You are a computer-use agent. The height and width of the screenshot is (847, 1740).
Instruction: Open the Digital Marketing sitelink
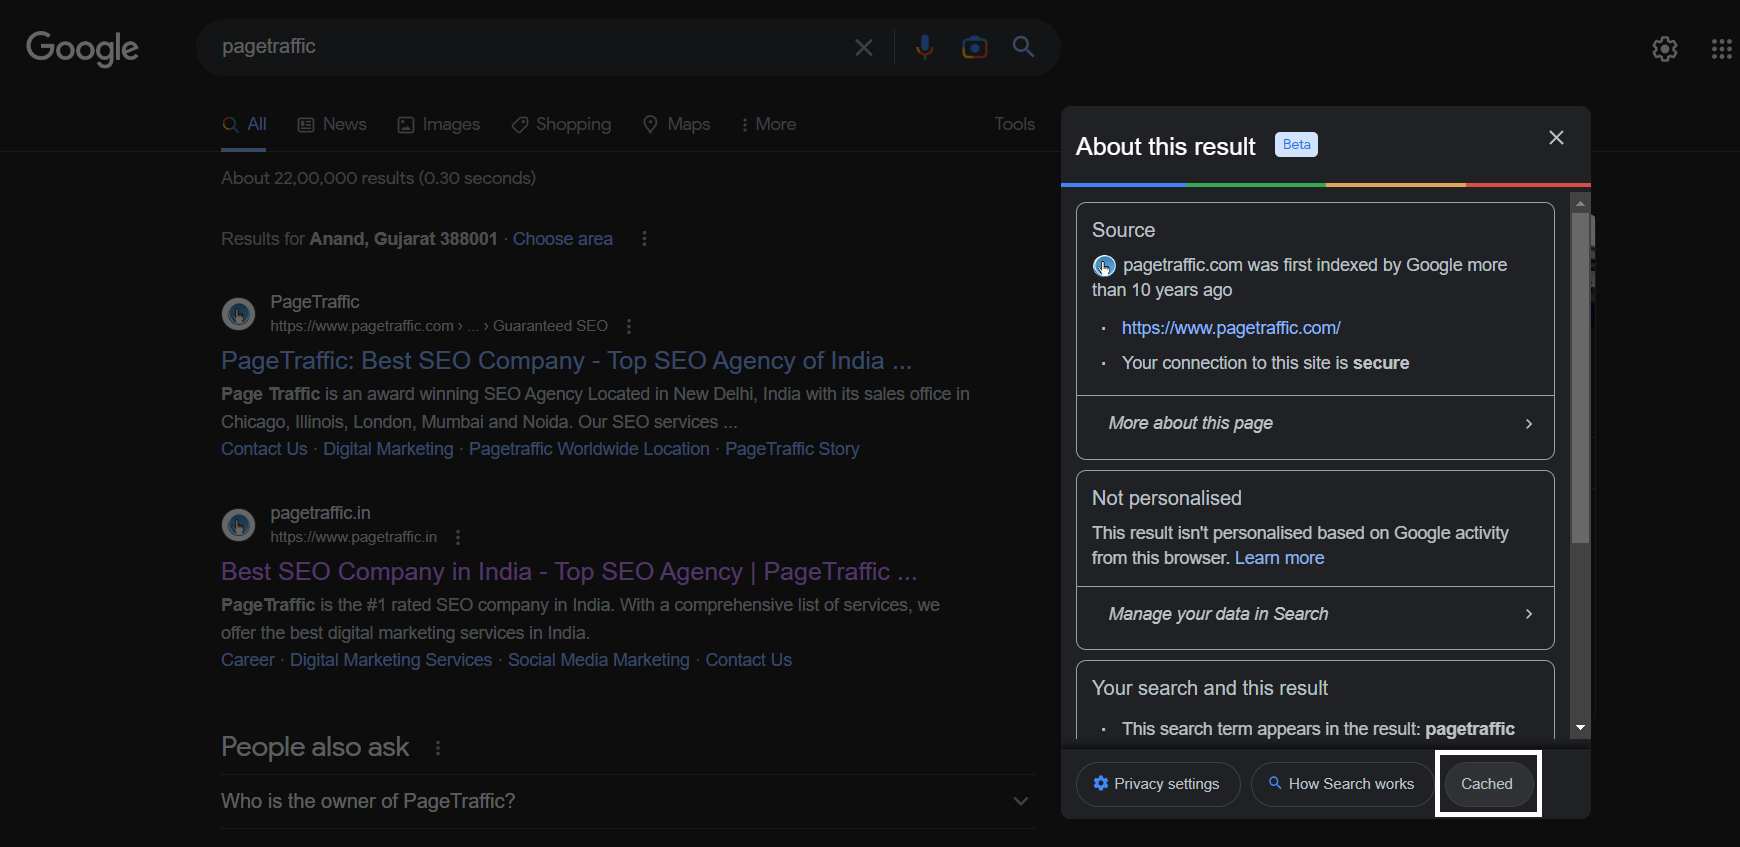(388, 449)
